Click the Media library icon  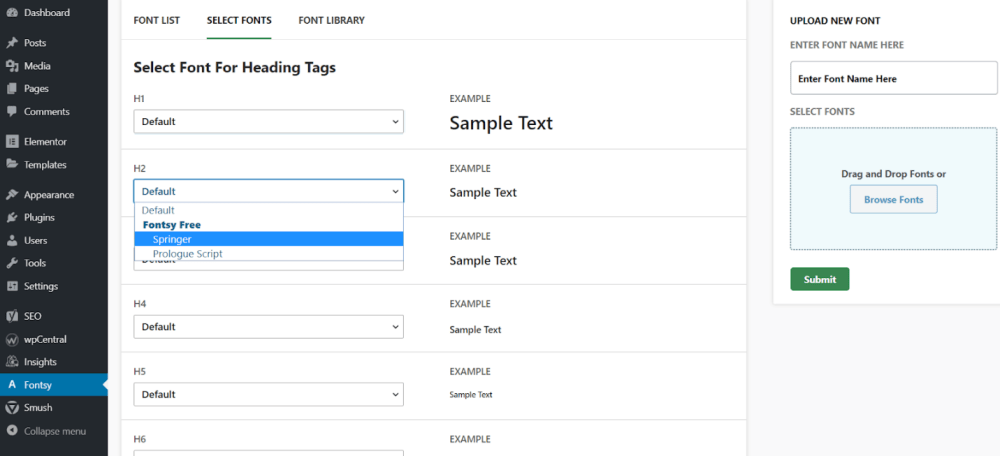point(12,66)
